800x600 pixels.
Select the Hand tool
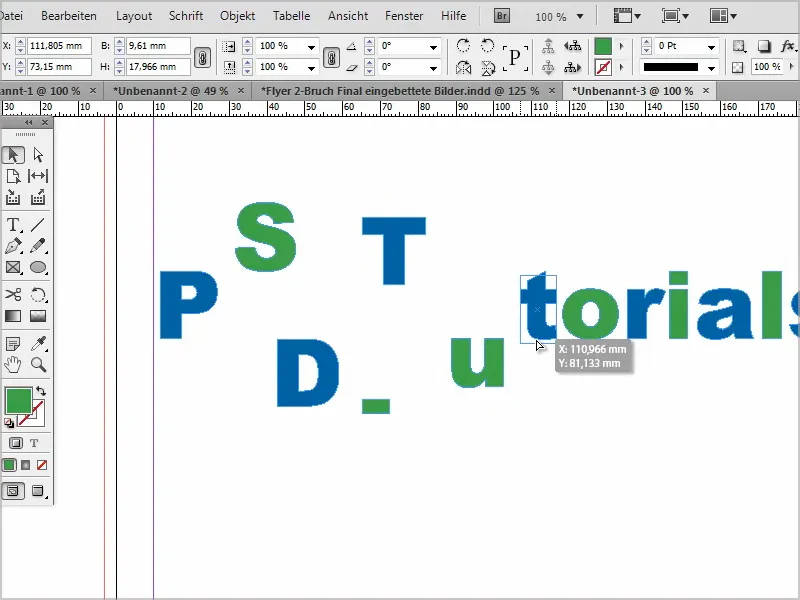(13, 364)
